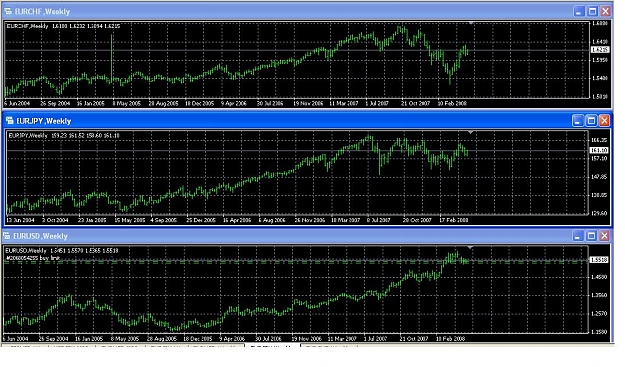Minimize the EURCHF Weekly chart window
This screenshot has width=625, height=367.
pos(579,11)
